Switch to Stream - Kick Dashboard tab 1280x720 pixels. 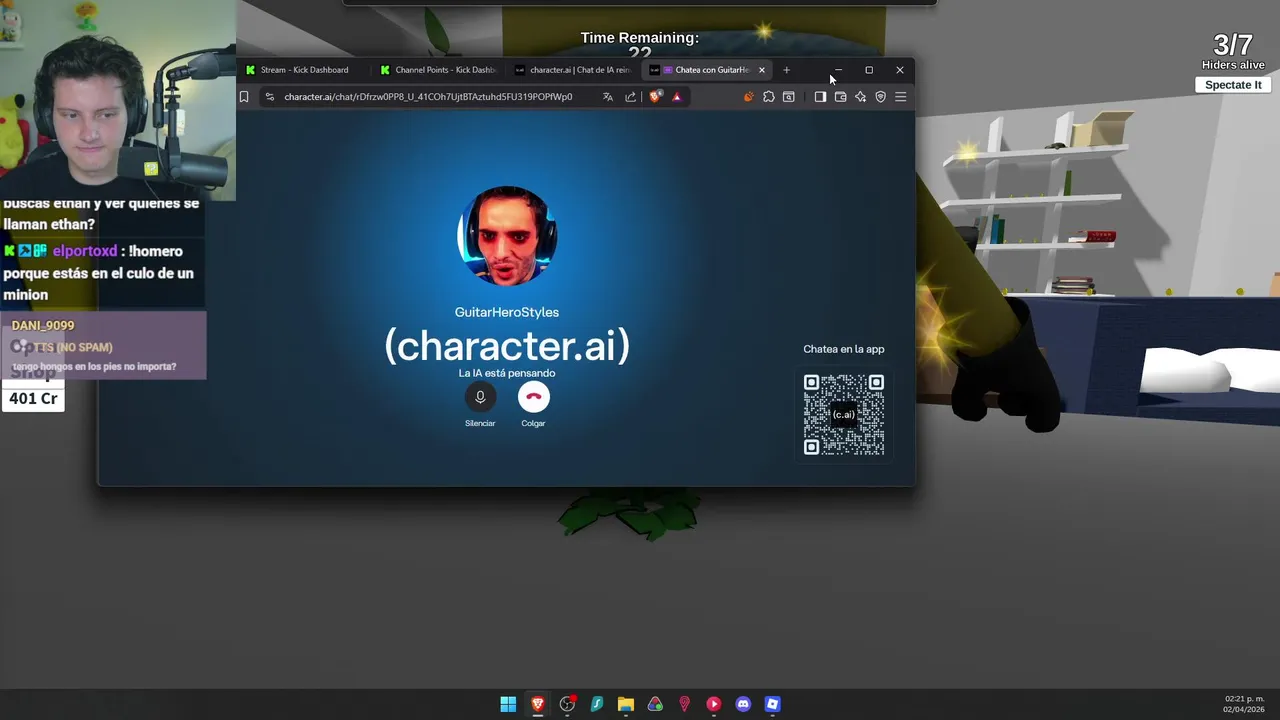305,70
